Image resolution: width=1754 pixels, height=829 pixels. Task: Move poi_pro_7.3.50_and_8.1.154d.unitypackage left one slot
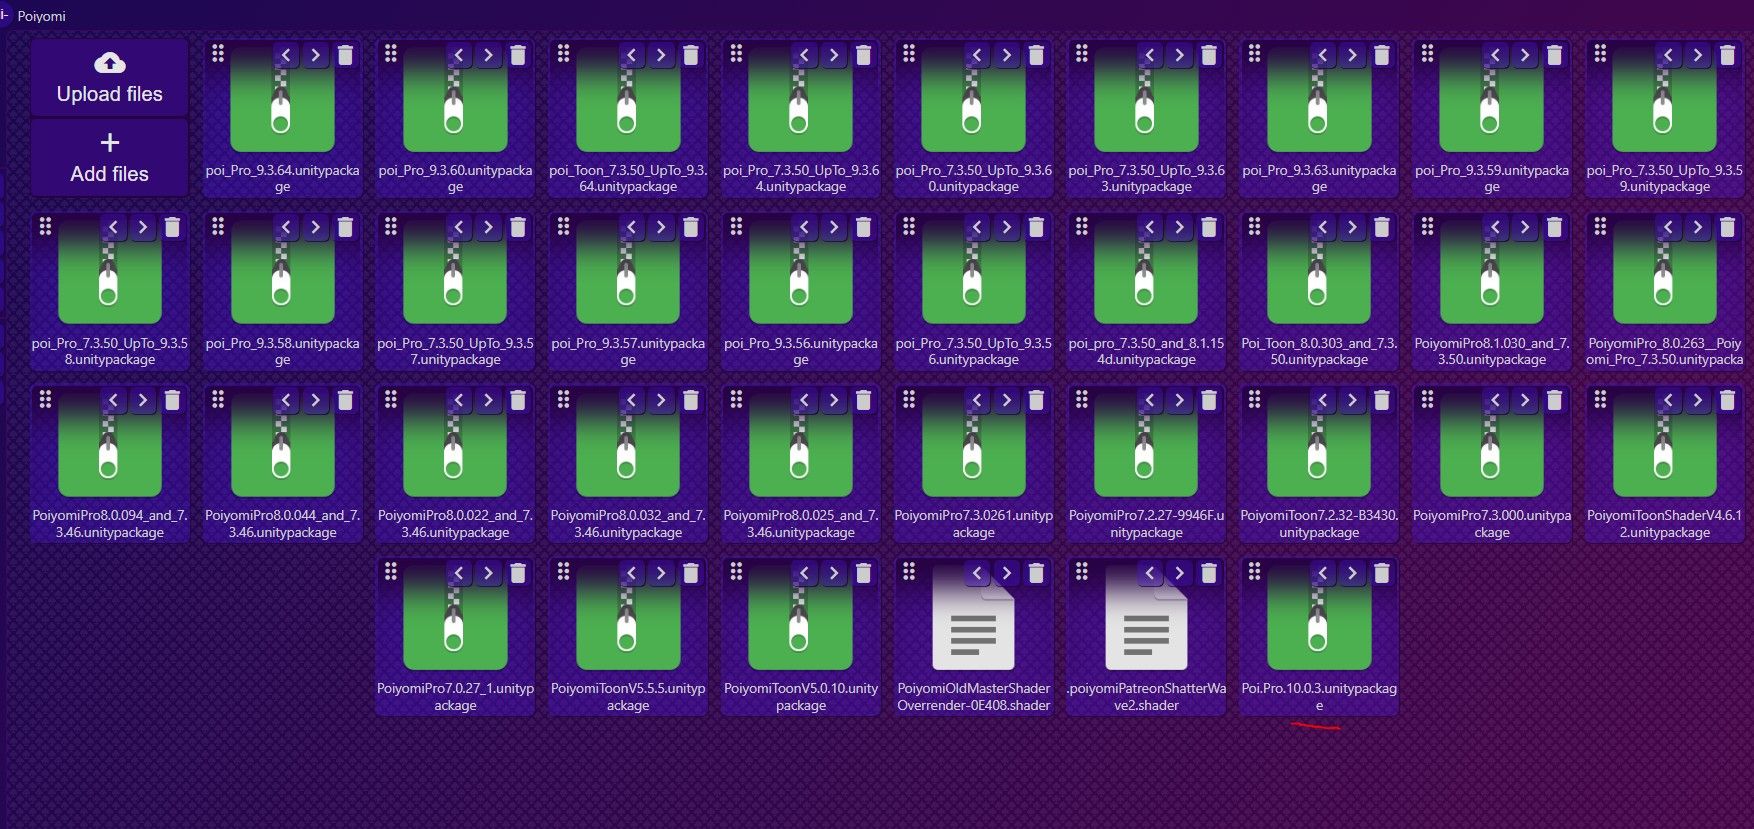click(x=1150, y=228)
